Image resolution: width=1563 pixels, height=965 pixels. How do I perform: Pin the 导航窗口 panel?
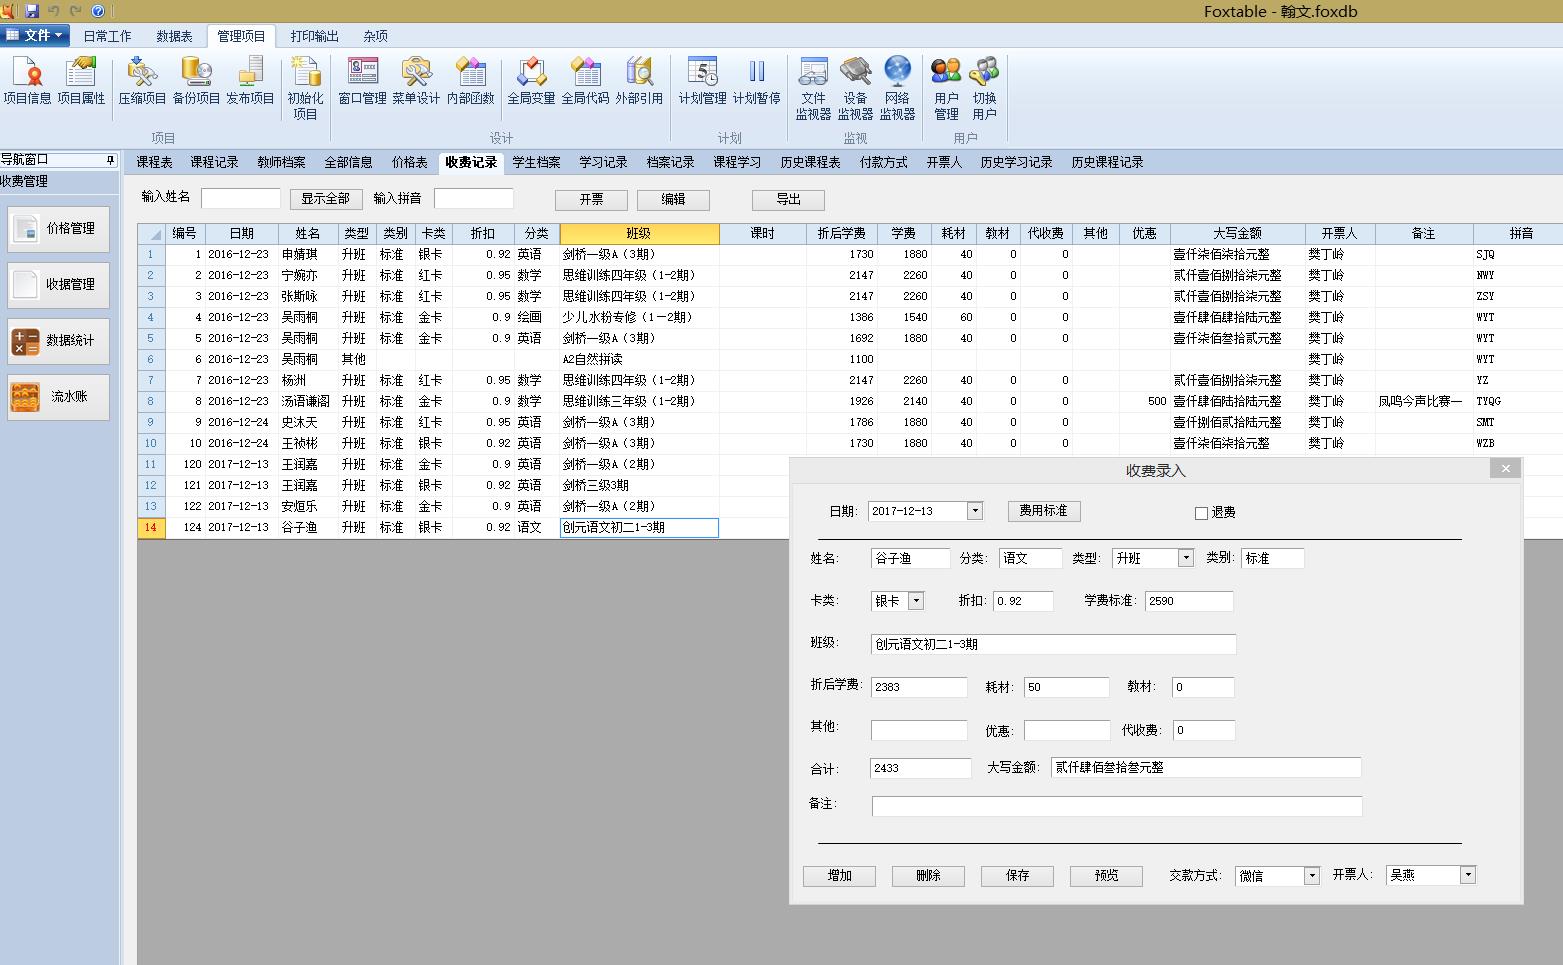tap(110, 160)
